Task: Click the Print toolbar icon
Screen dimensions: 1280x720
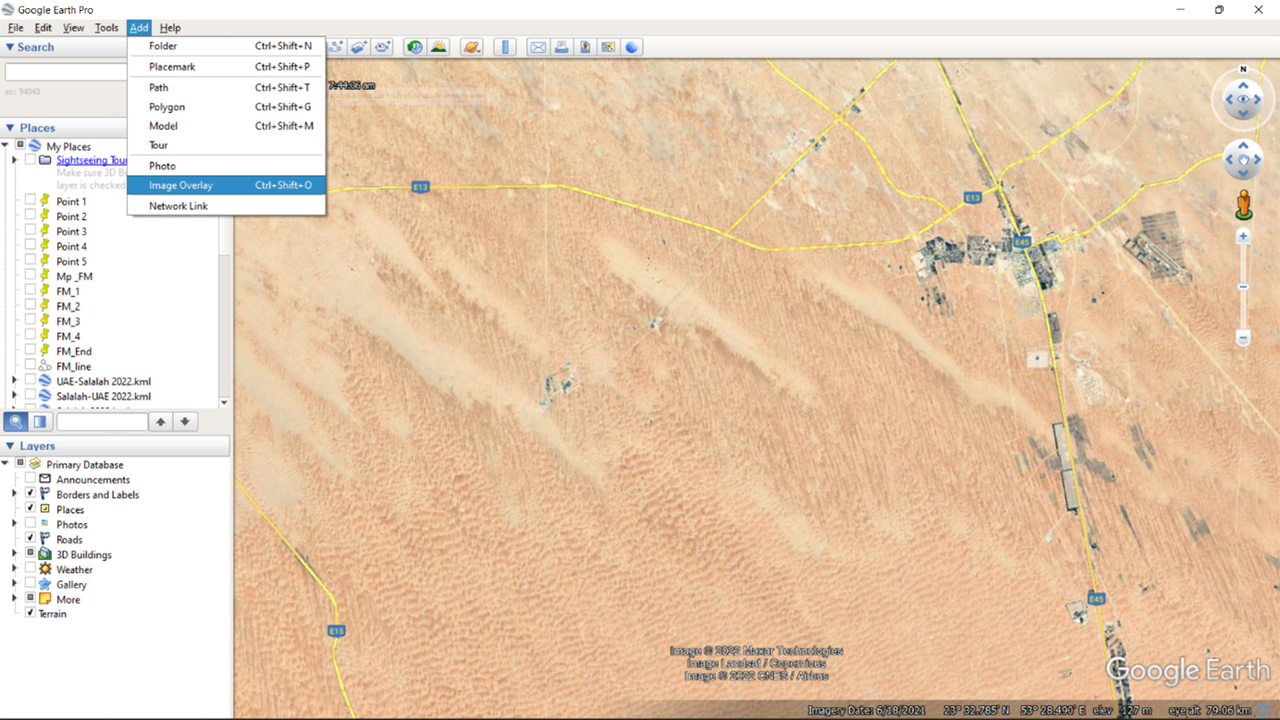Action: (x=561, y=47)
